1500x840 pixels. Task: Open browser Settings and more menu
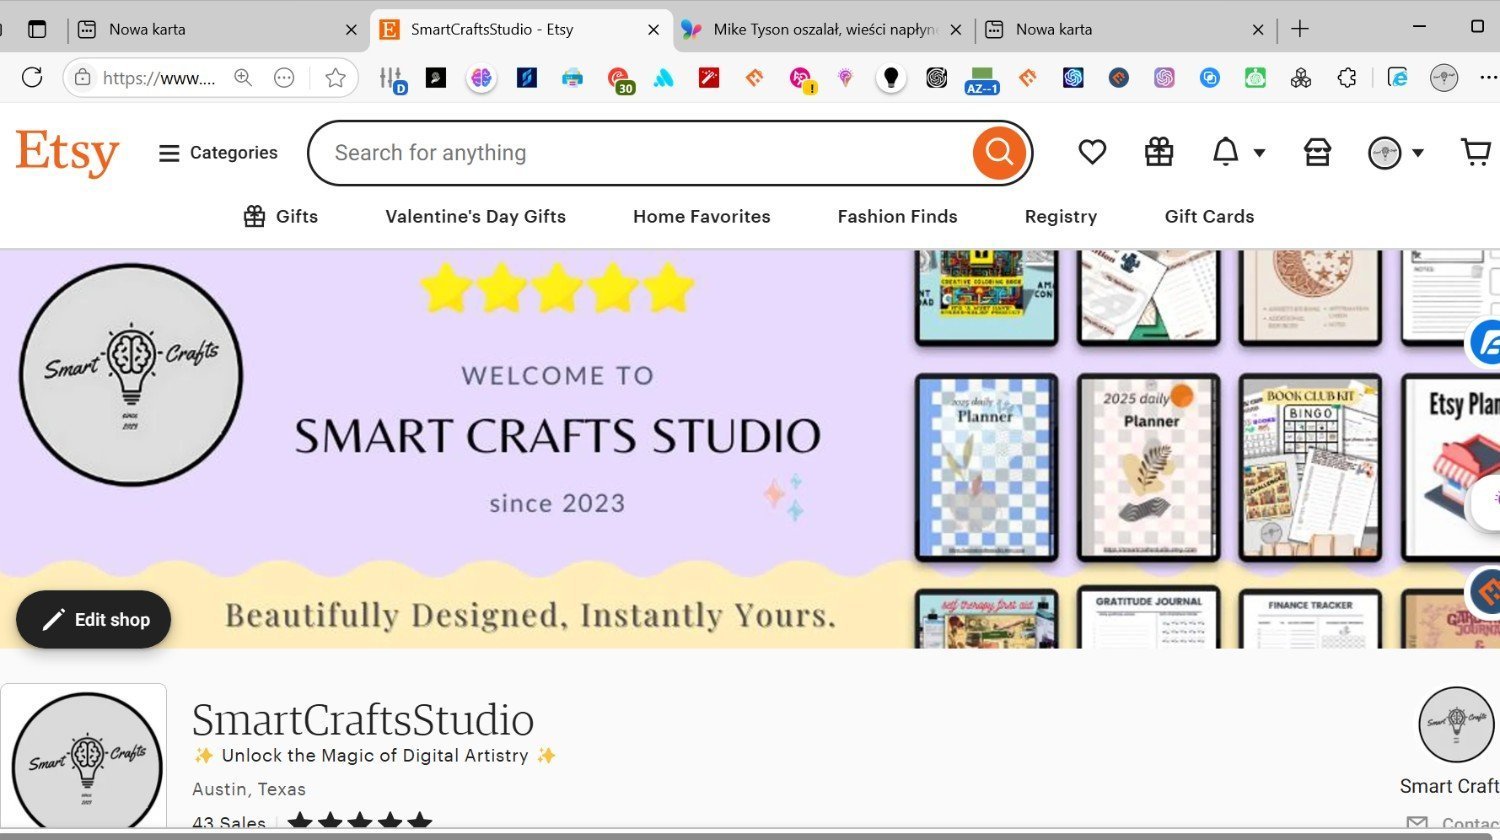tap(1488, 77)
